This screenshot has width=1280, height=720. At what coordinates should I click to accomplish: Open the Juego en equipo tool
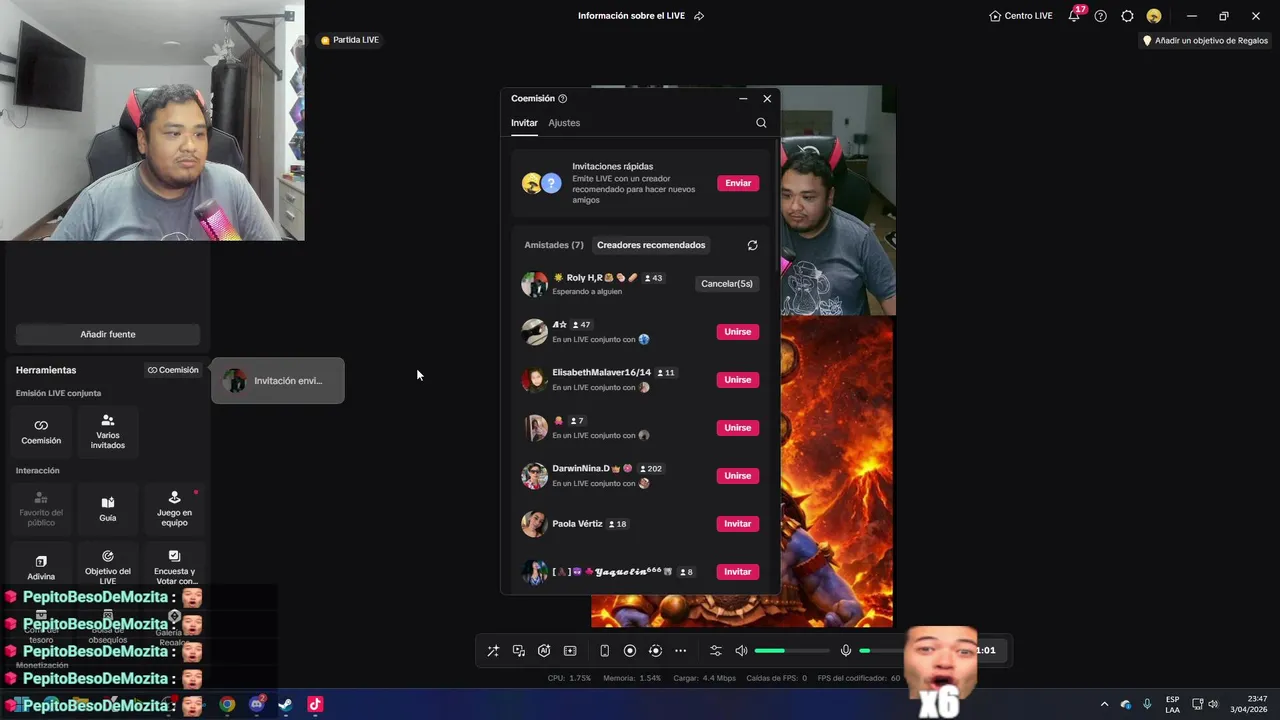174,508
